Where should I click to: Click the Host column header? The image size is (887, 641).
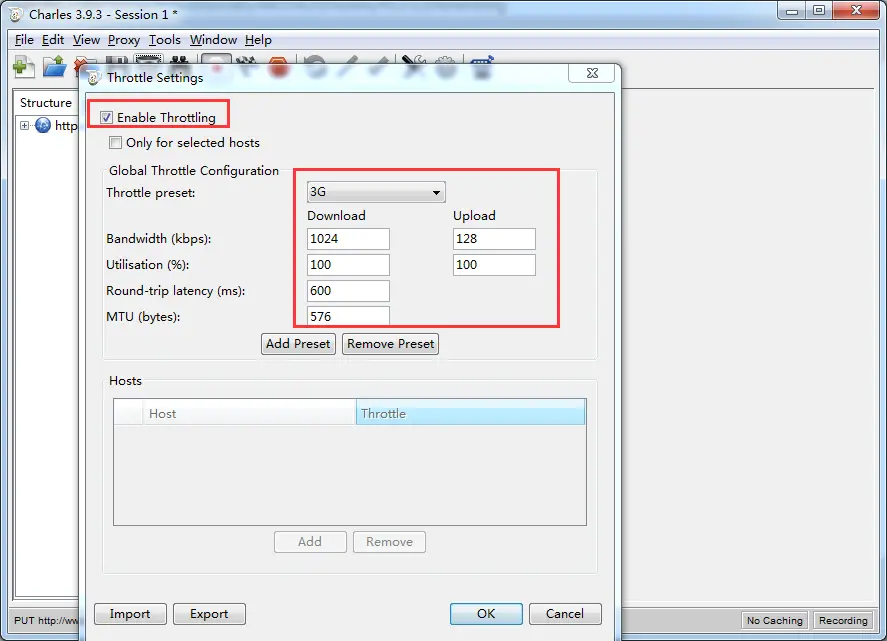[x=249, y=414]
